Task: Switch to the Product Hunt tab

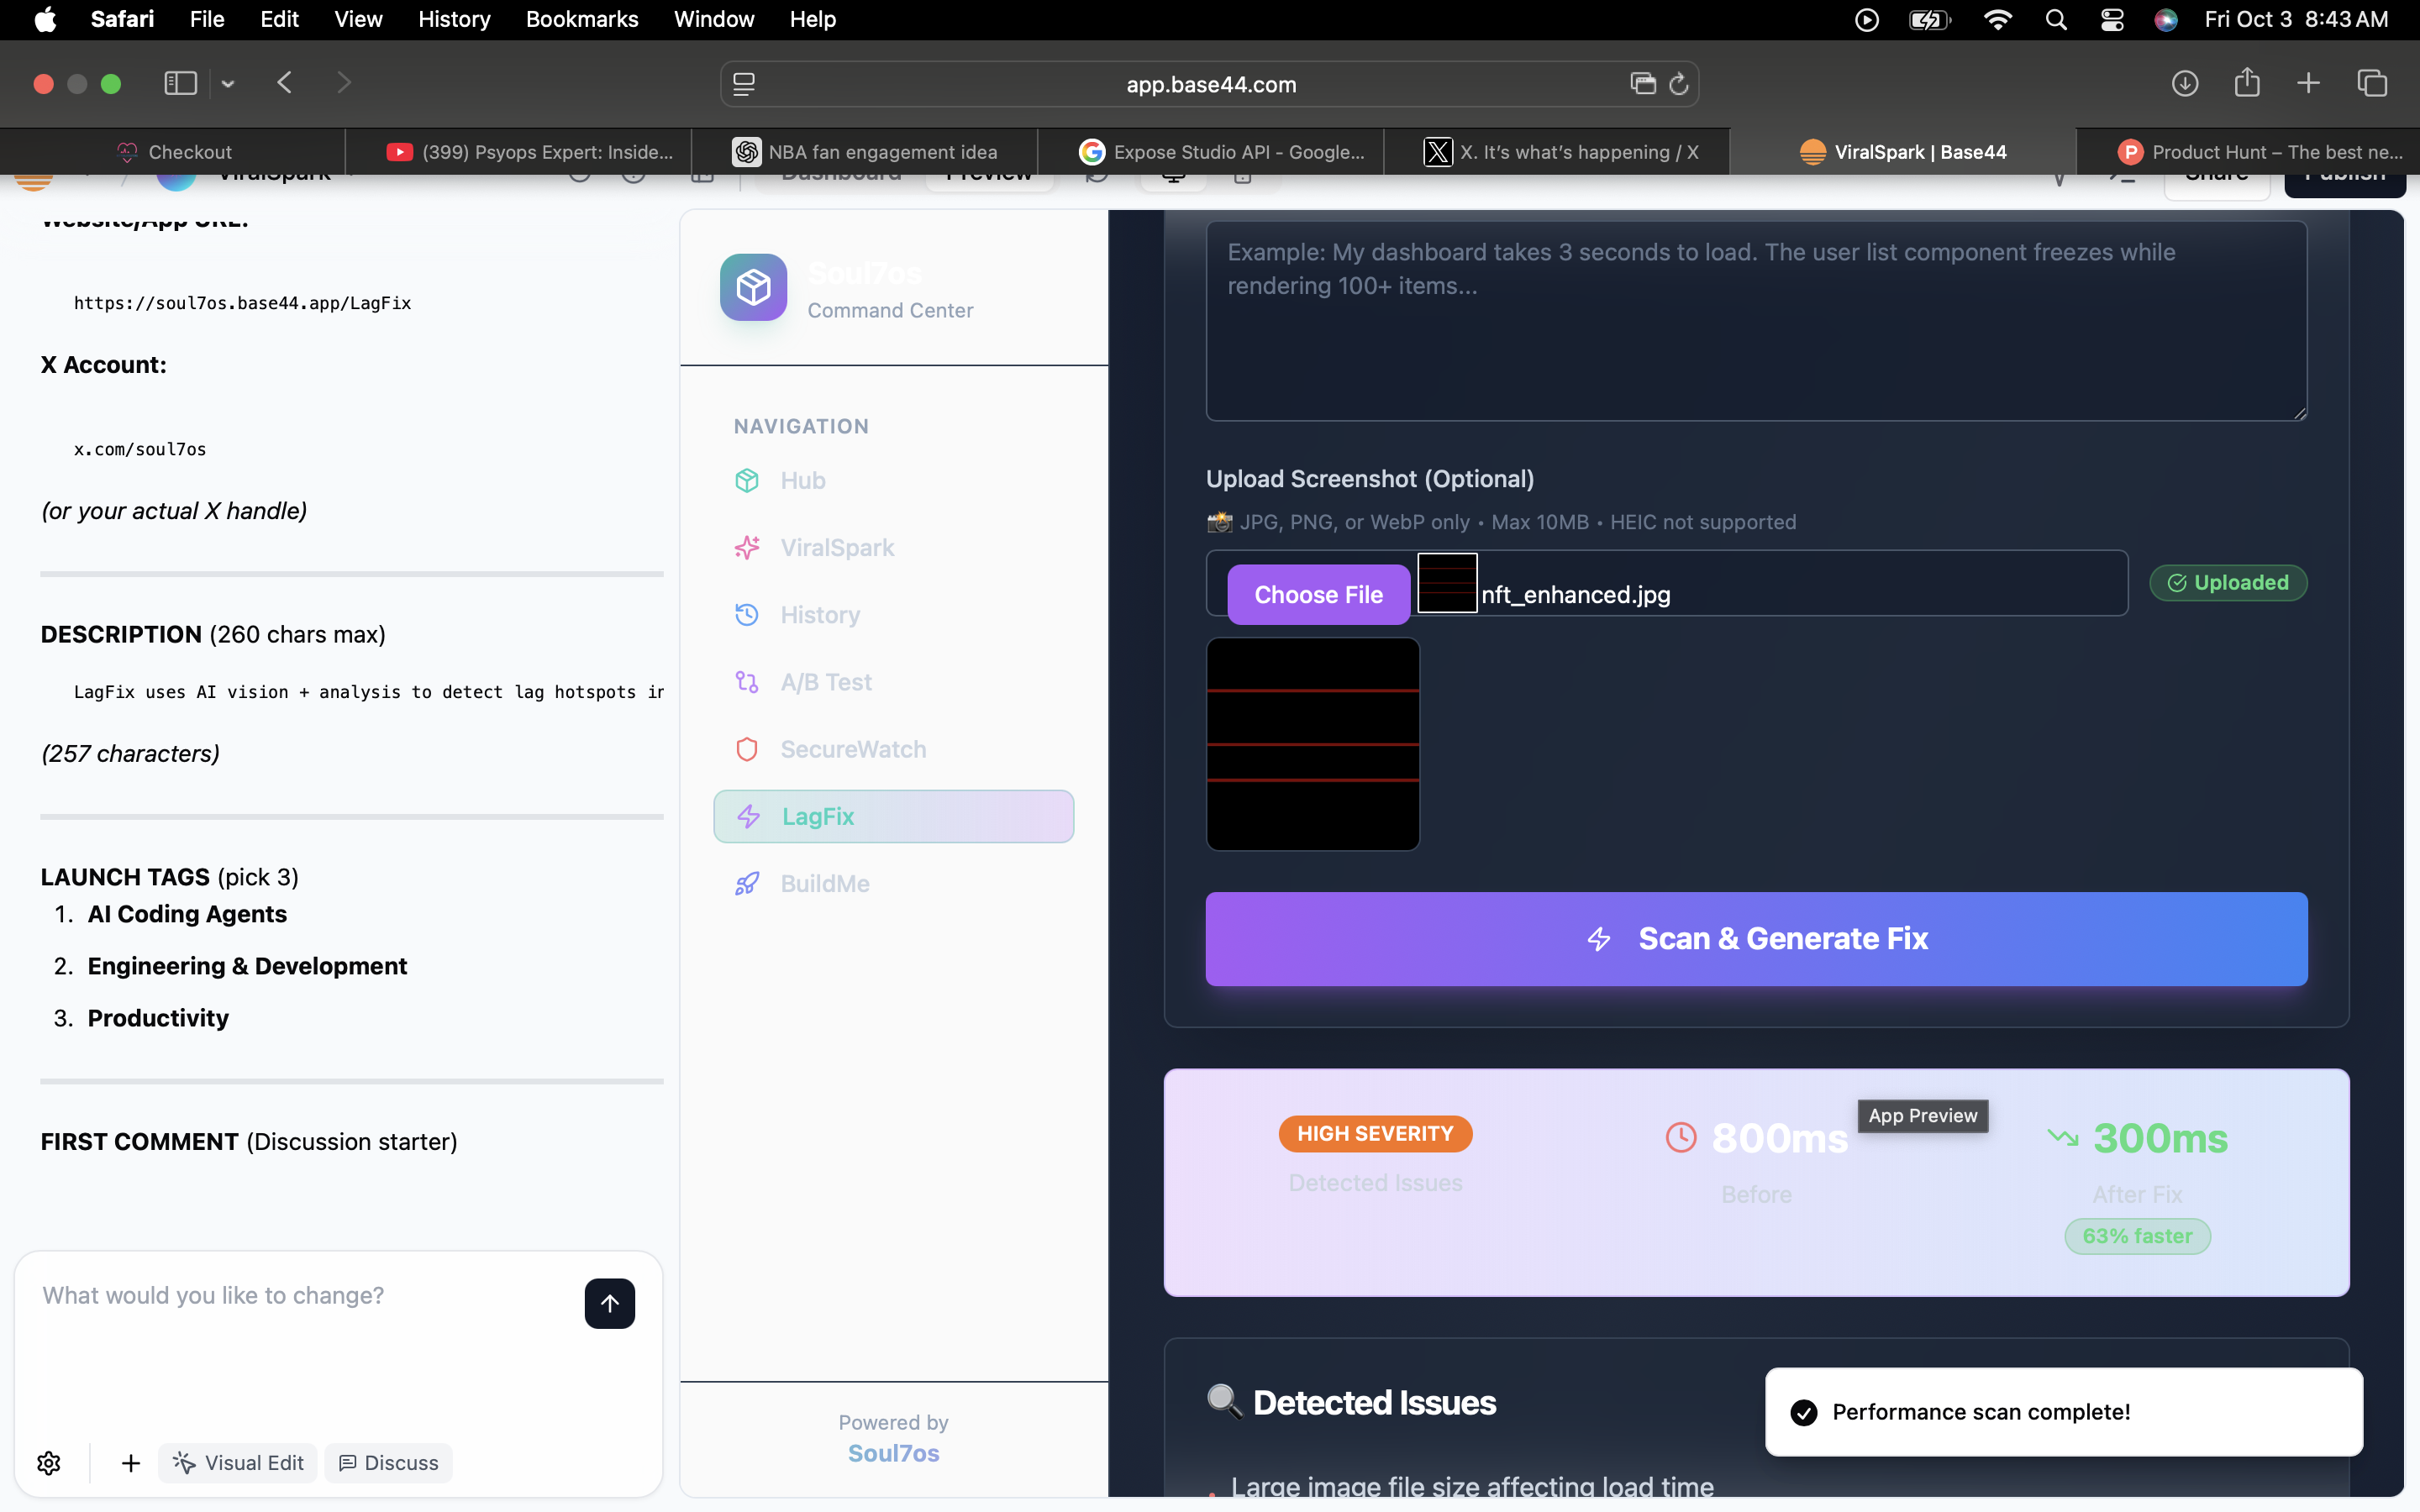Action: 2250,151
